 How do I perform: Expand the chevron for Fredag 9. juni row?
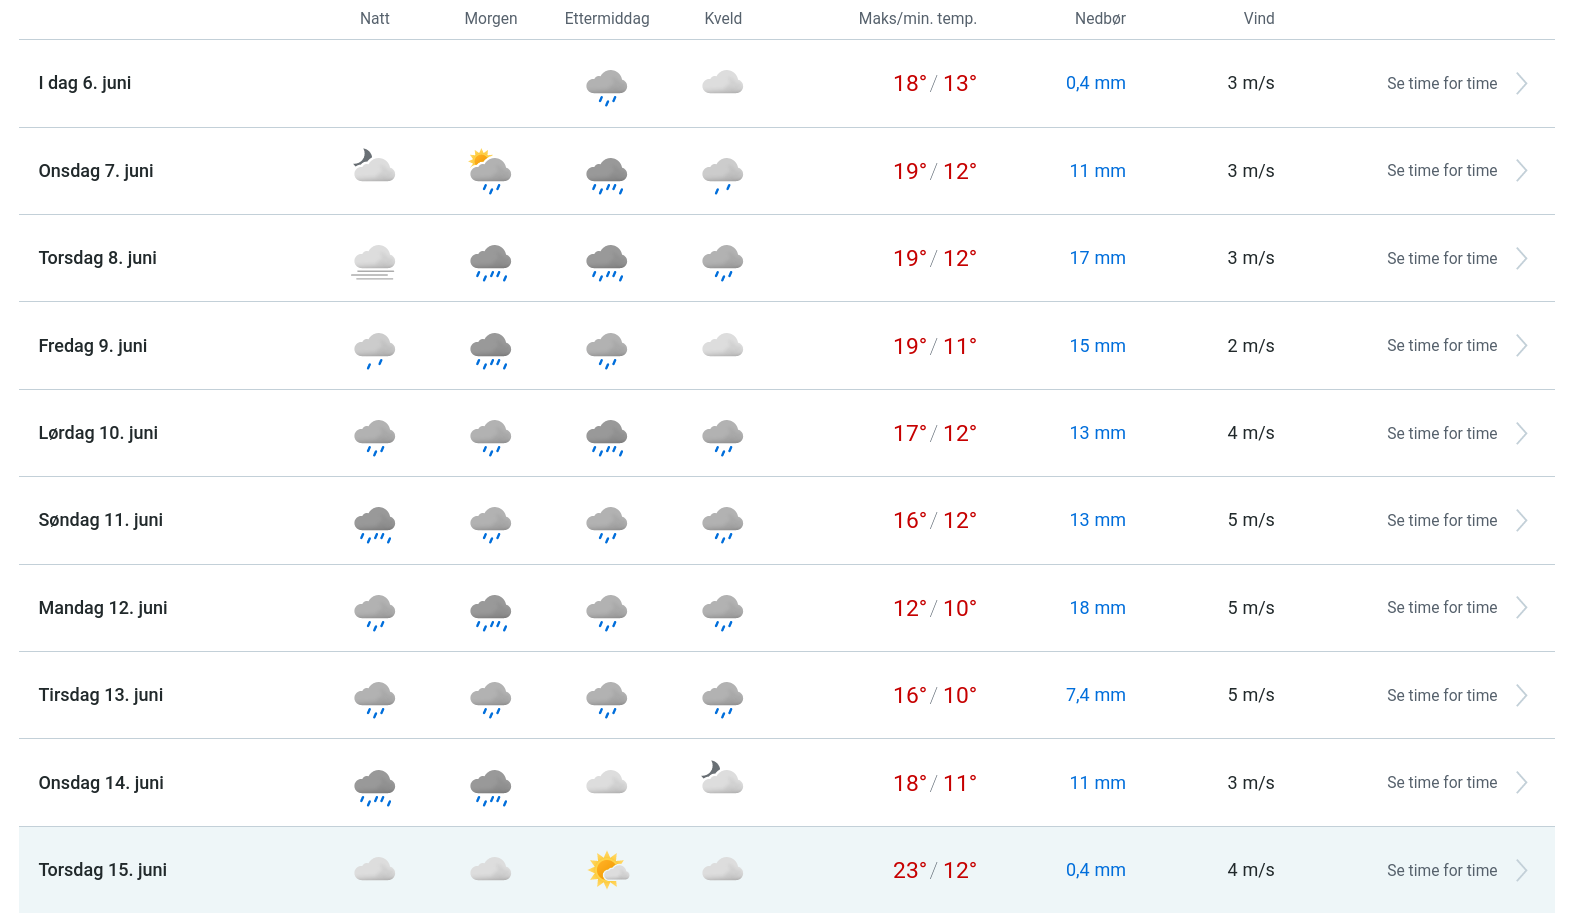(x=1521, y=346)
